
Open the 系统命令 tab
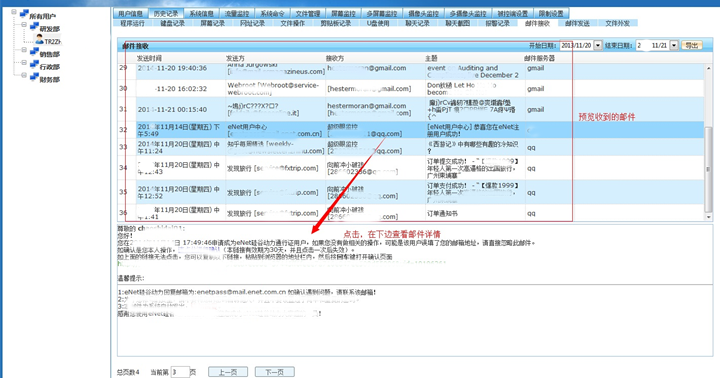(x=272, y=13)
